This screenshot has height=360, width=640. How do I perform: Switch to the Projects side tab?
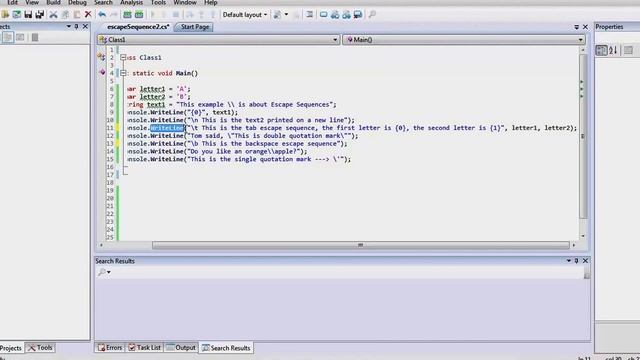(x=11, y=348)
